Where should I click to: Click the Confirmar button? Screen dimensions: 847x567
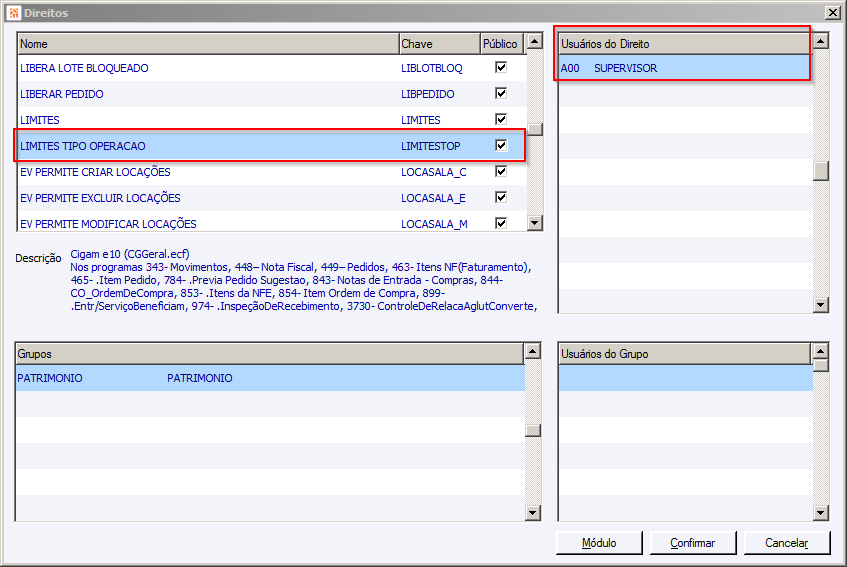(x=693, y=543)
